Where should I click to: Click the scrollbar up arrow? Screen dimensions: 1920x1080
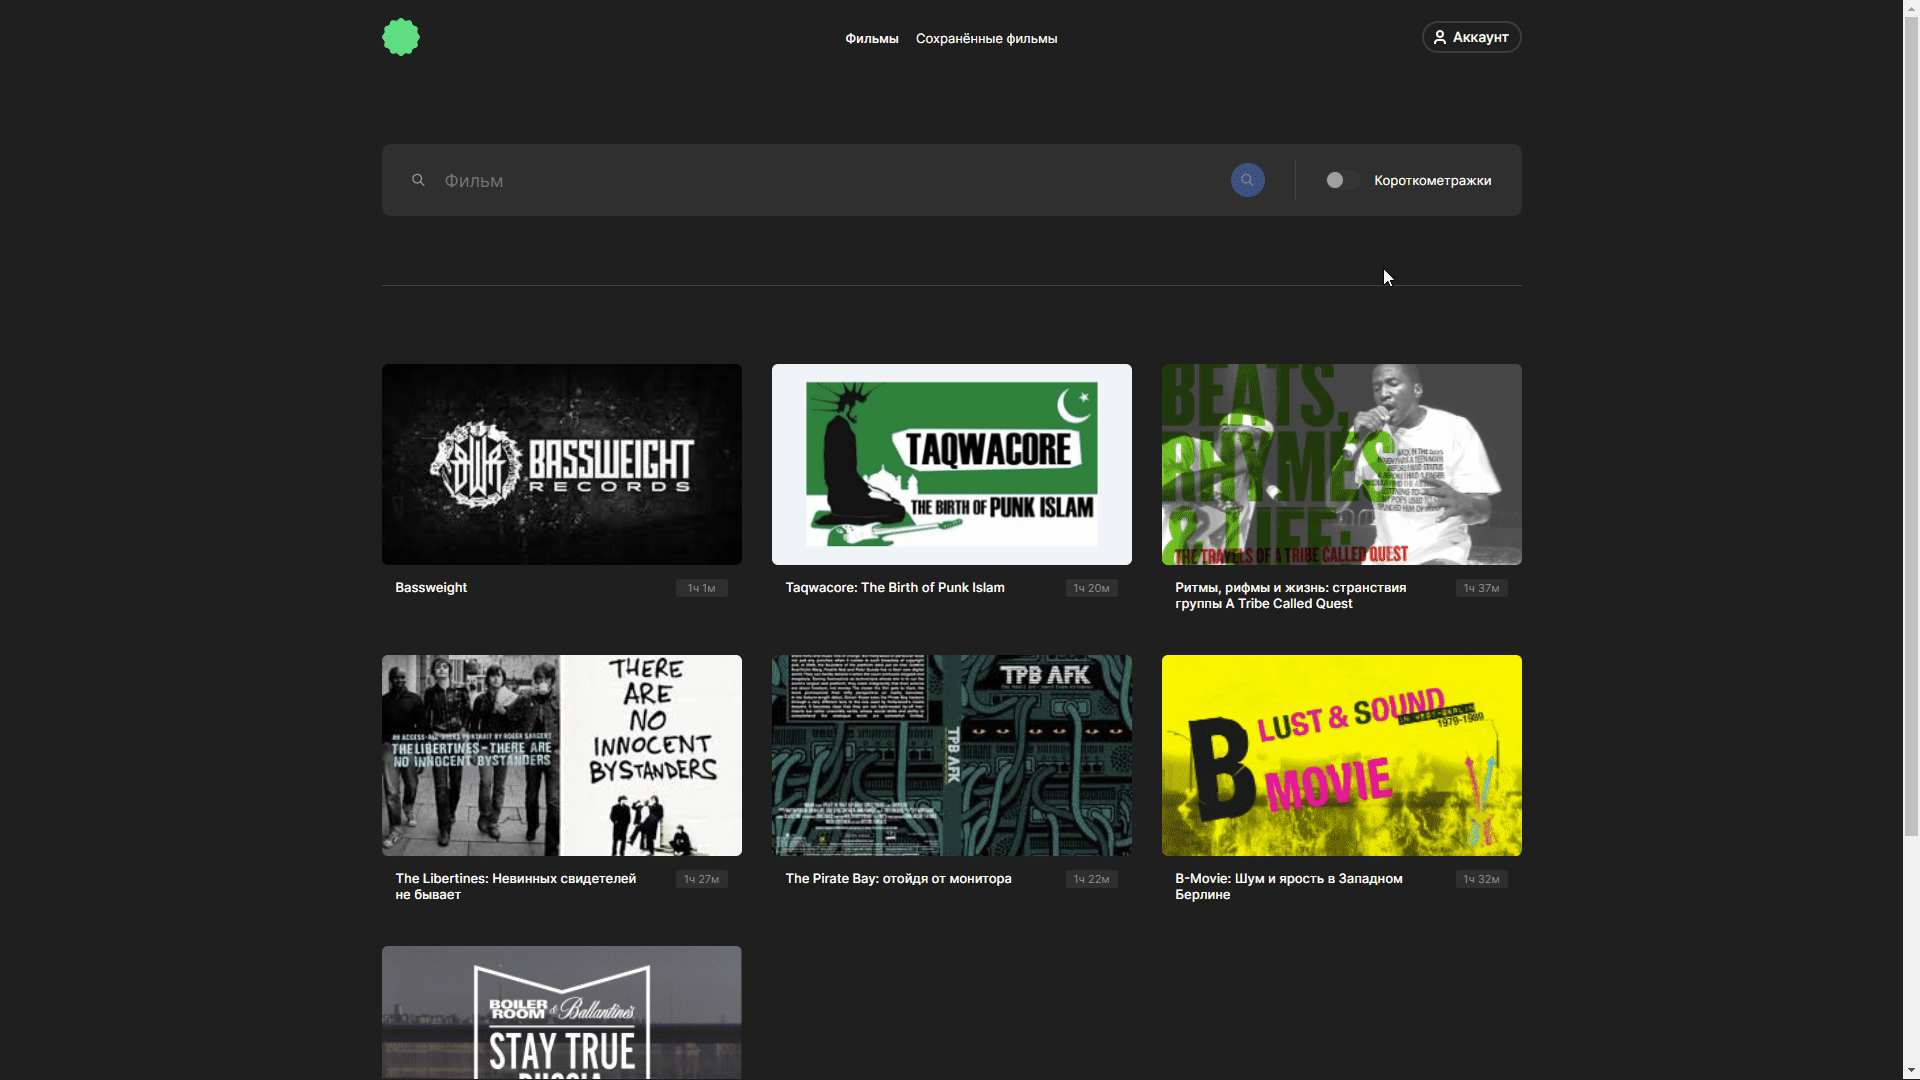tap(1910, 7)
